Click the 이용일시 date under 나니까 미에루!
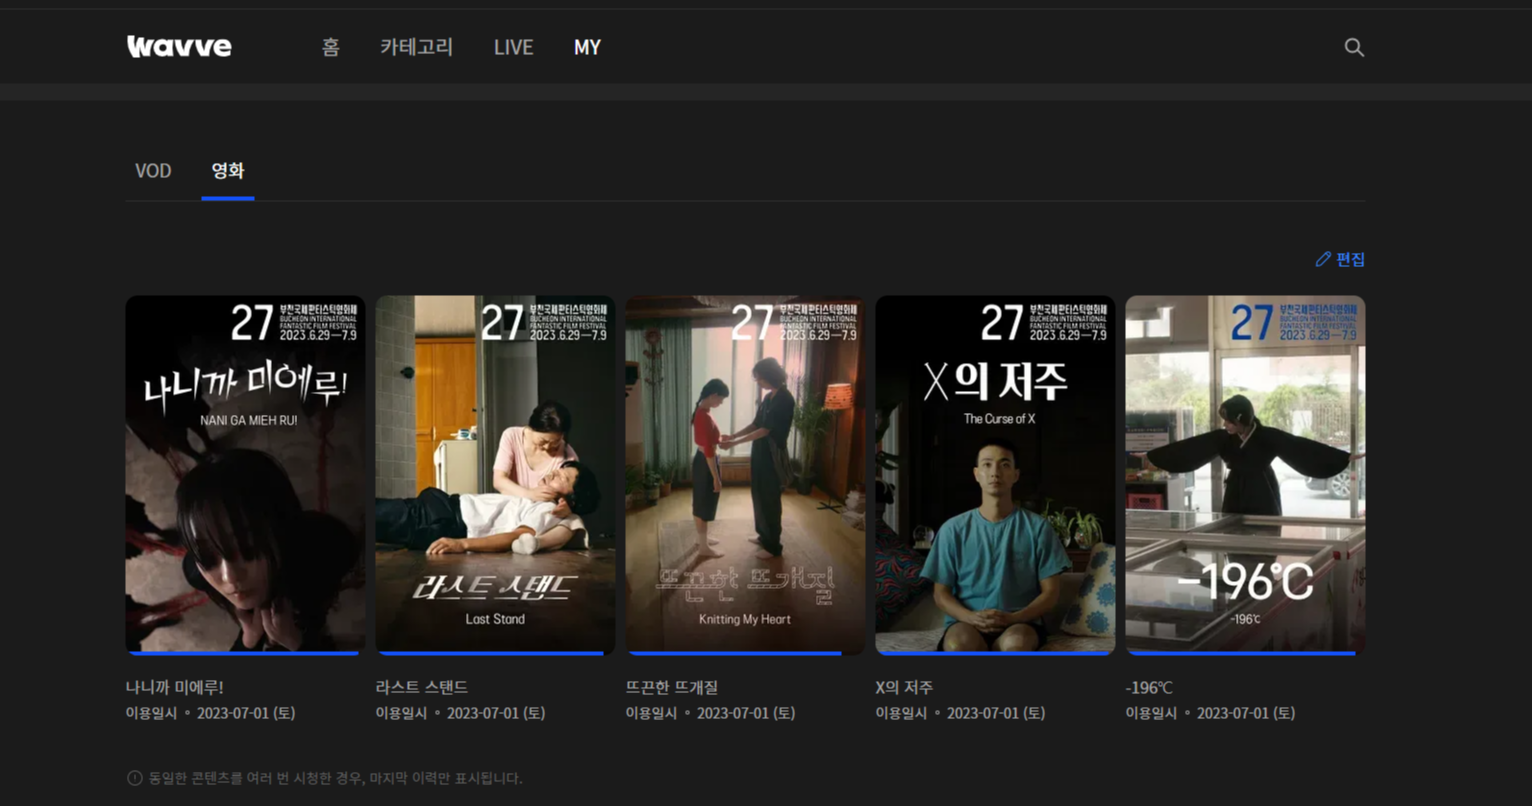This screenshot has height=806, width=1532. [210, 713]
